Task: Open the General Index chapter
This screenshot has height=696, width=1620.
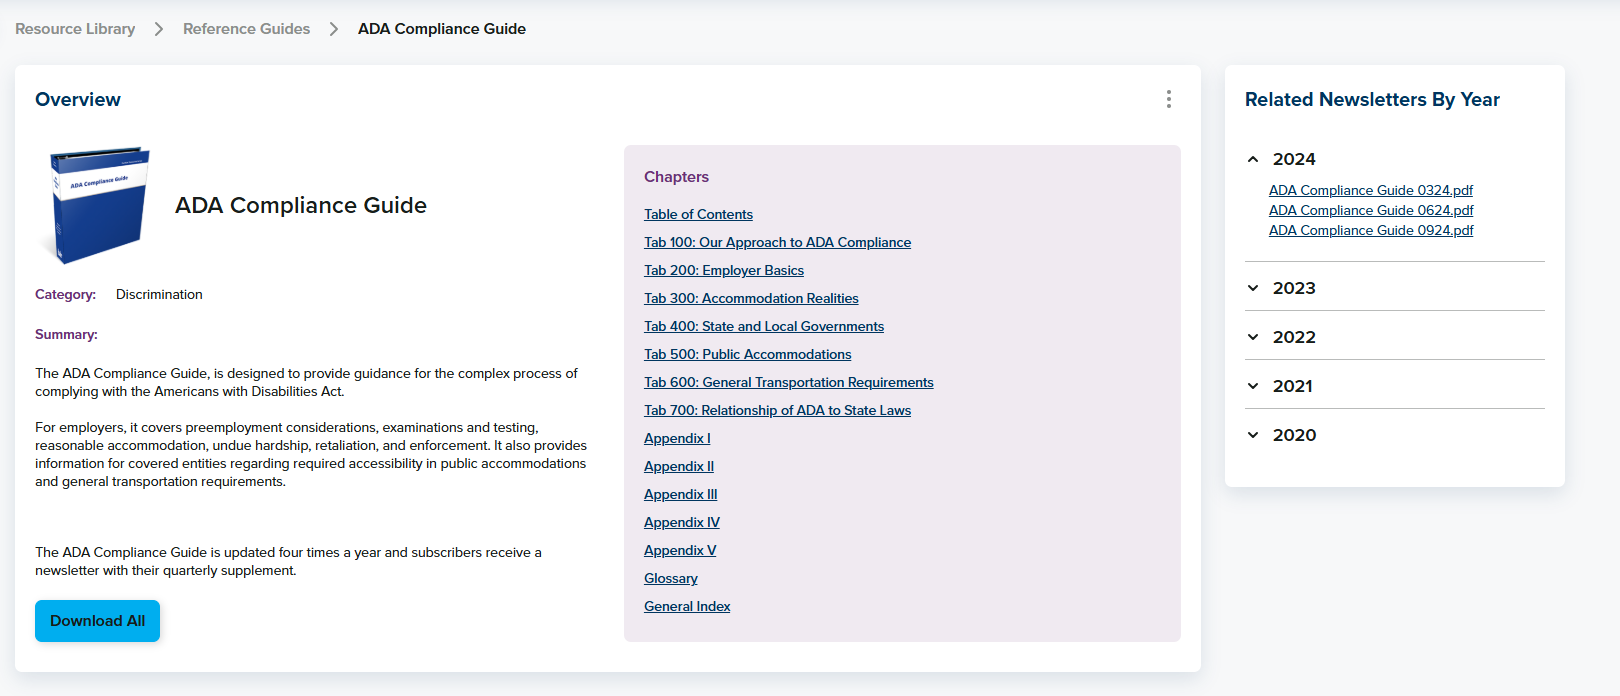Action: coord(687,606)
